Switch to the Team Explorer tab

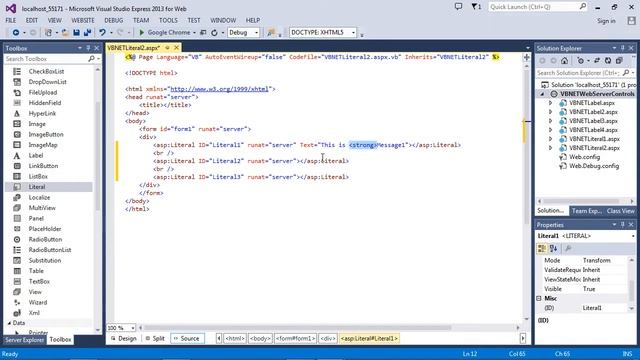click(587, 211)
